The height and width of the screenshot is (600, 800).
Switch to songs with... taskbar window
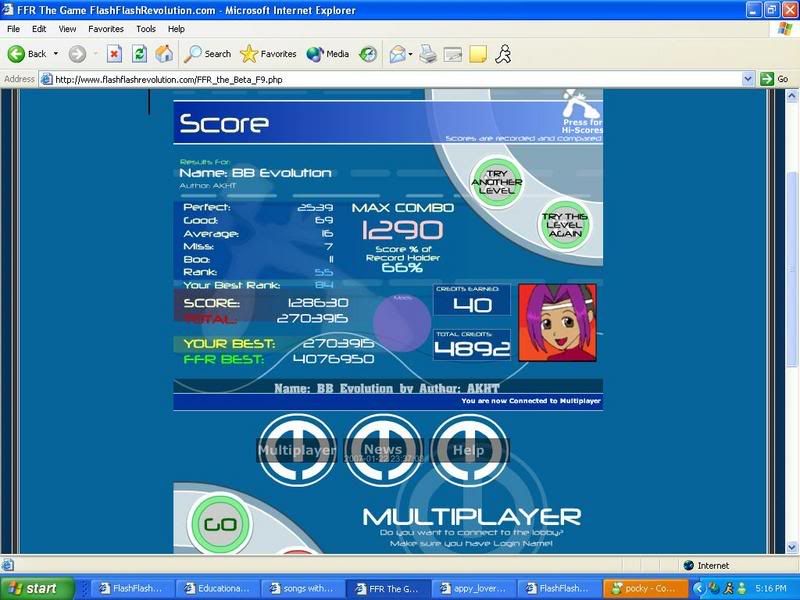click(303, 588)
